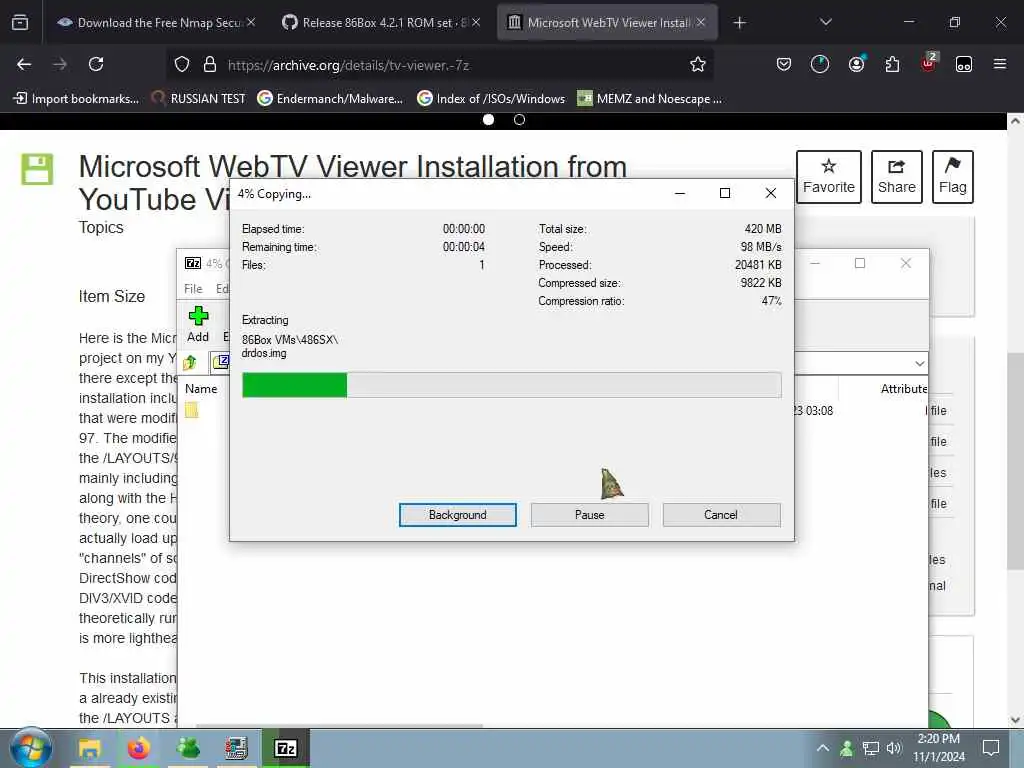The image size is (1024, 768).
Task: Click the extension icon next to the menu
Action: [963, 64]
